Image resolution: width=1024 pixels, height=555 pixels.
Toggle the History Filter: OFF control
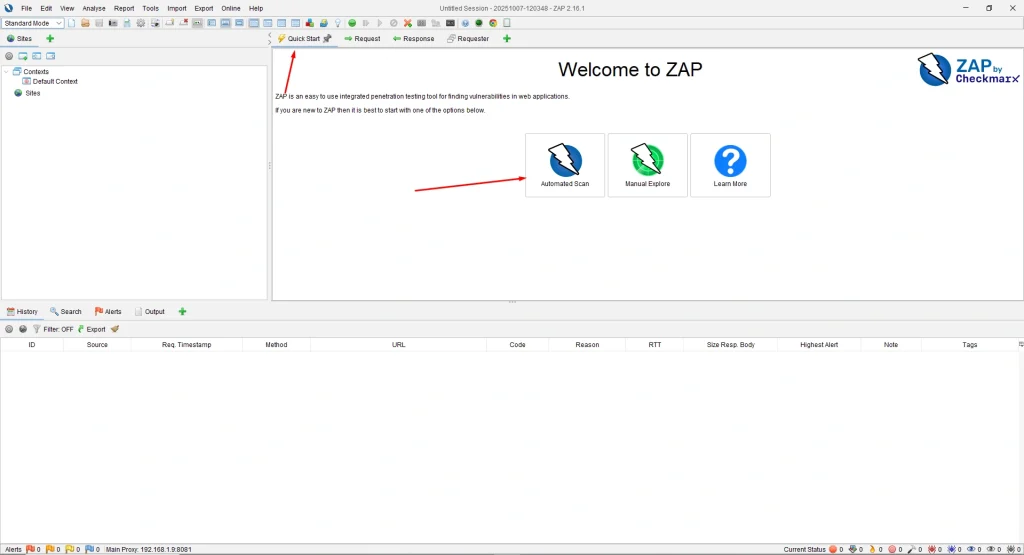tap(53, 329)
